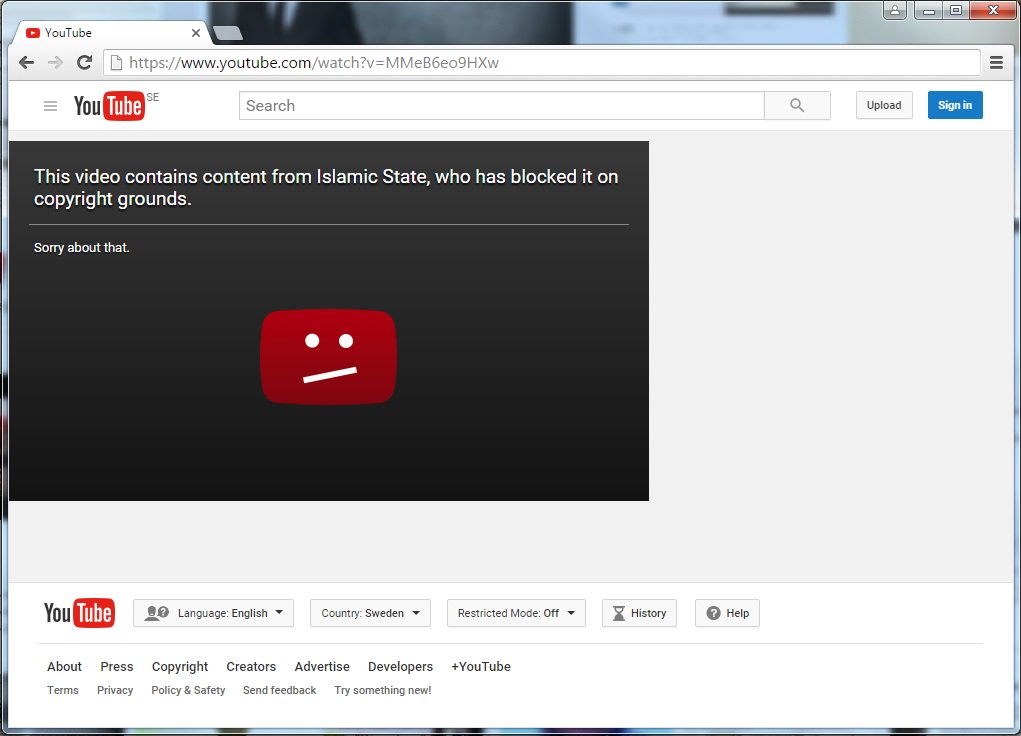Open the Press link
This screenshot has width=1021, height=736.
[117, 666]
